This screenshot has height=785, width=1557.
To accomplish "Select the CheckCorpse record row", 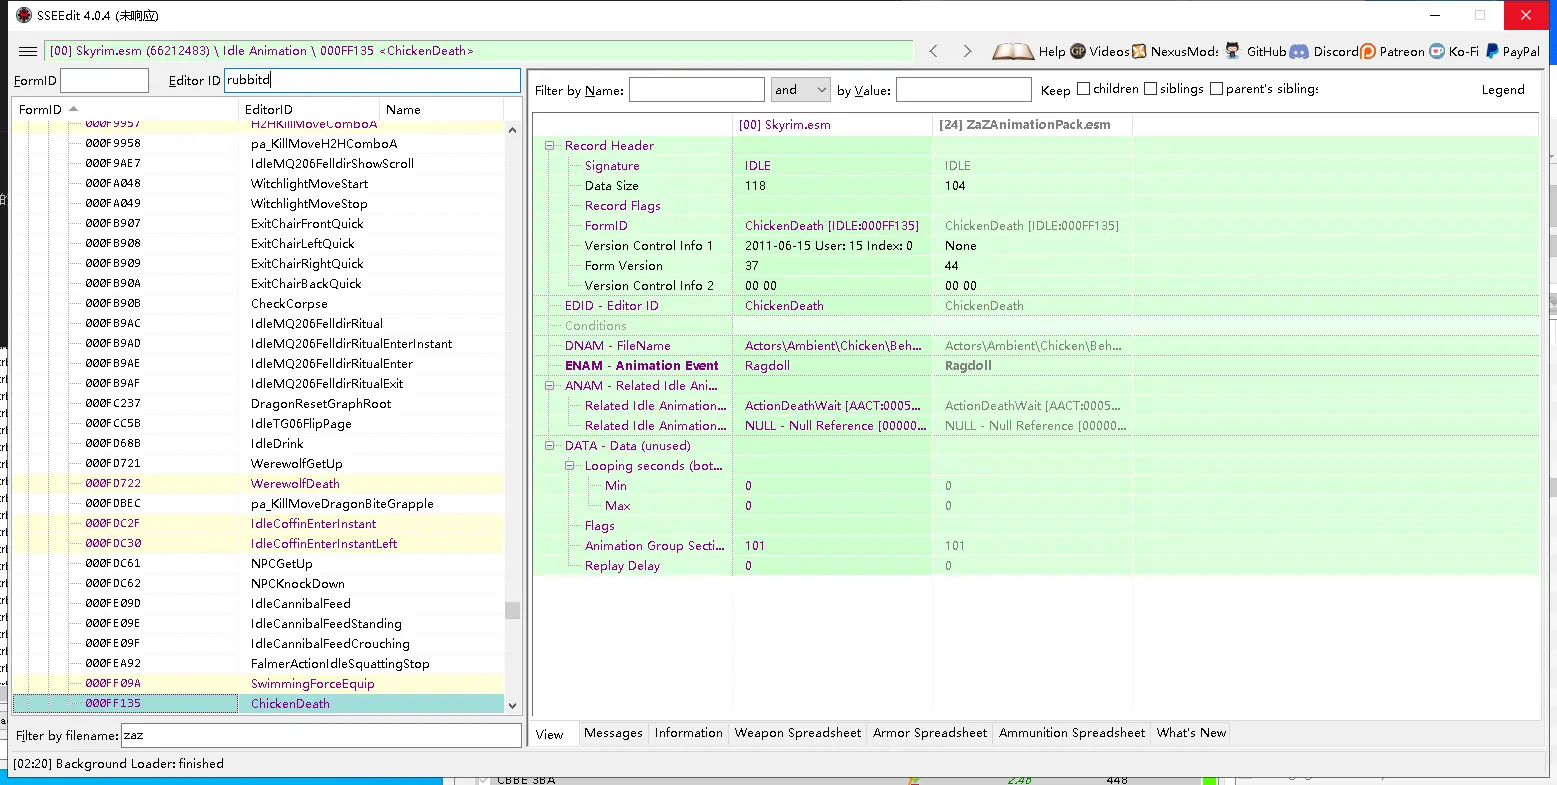I will [258, 303].
